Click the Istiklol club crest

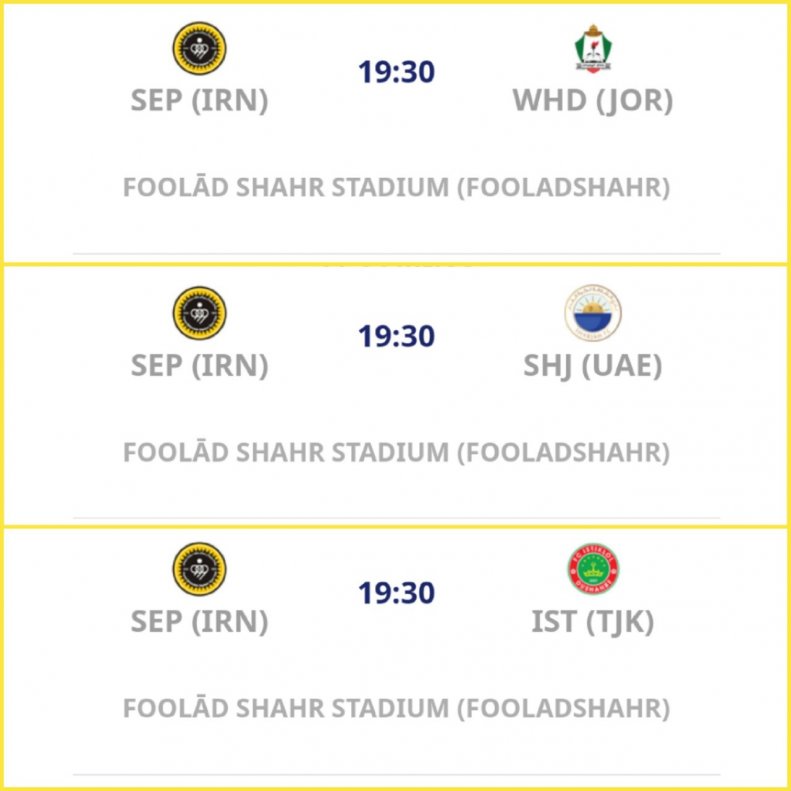[593, 569]
